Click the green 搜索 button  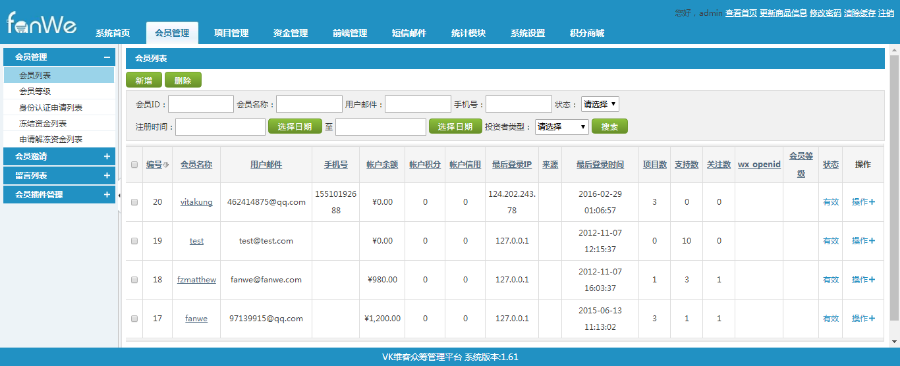click(610, 127)
